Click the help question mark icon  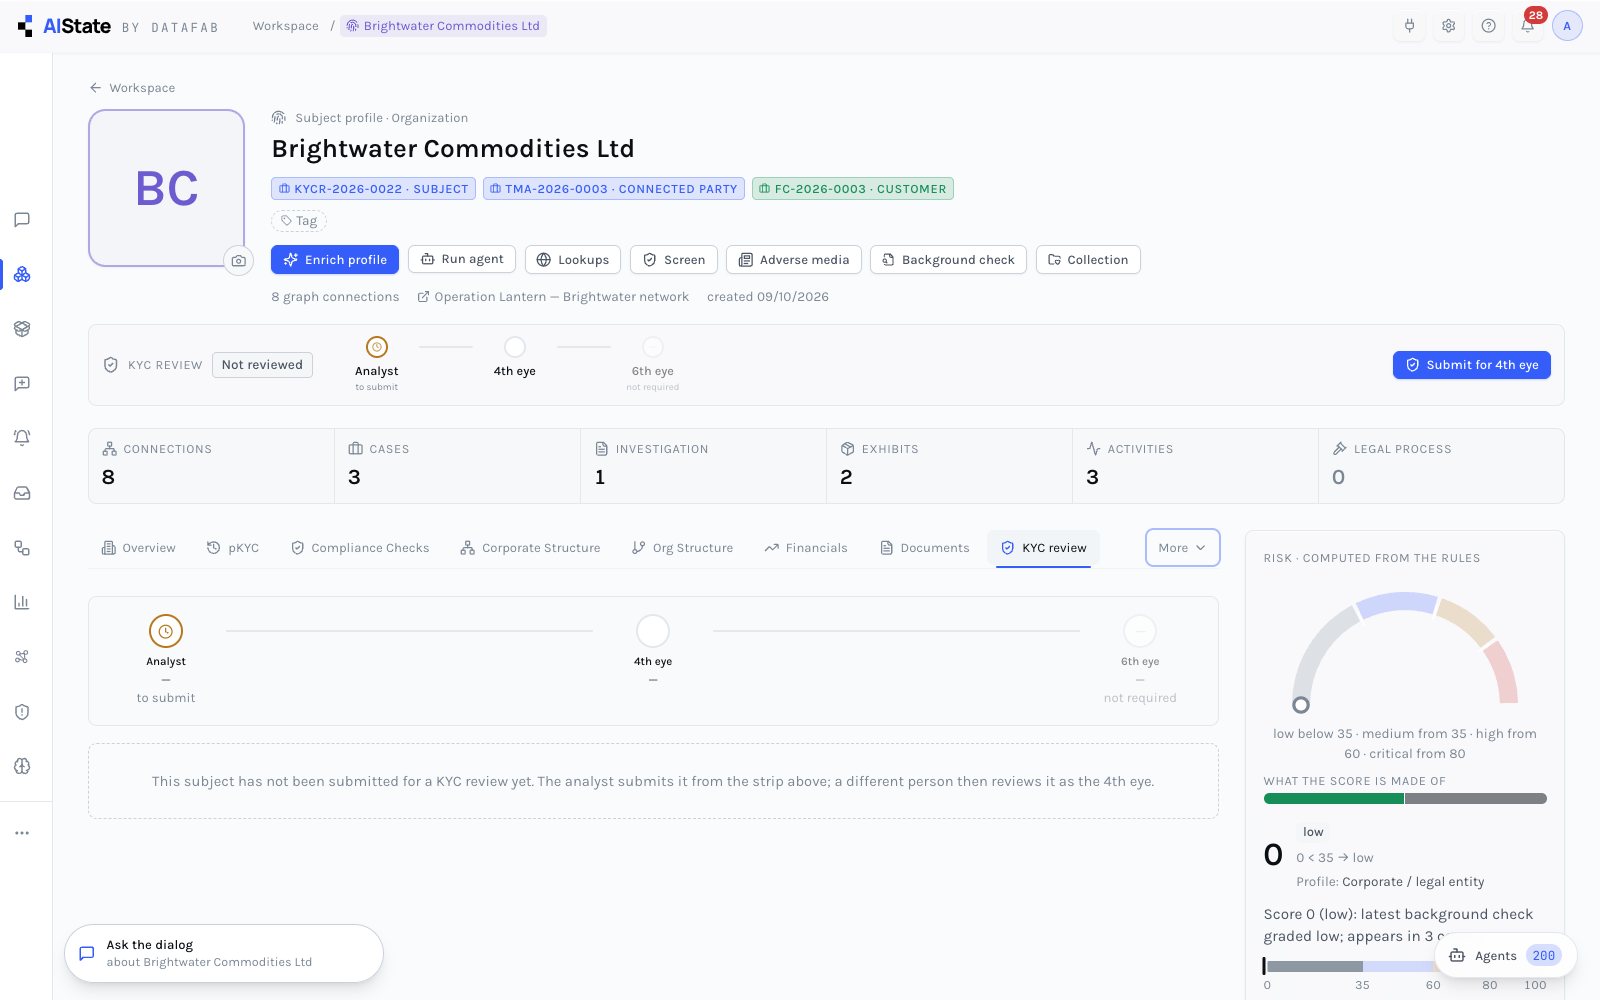[1488, 26]
